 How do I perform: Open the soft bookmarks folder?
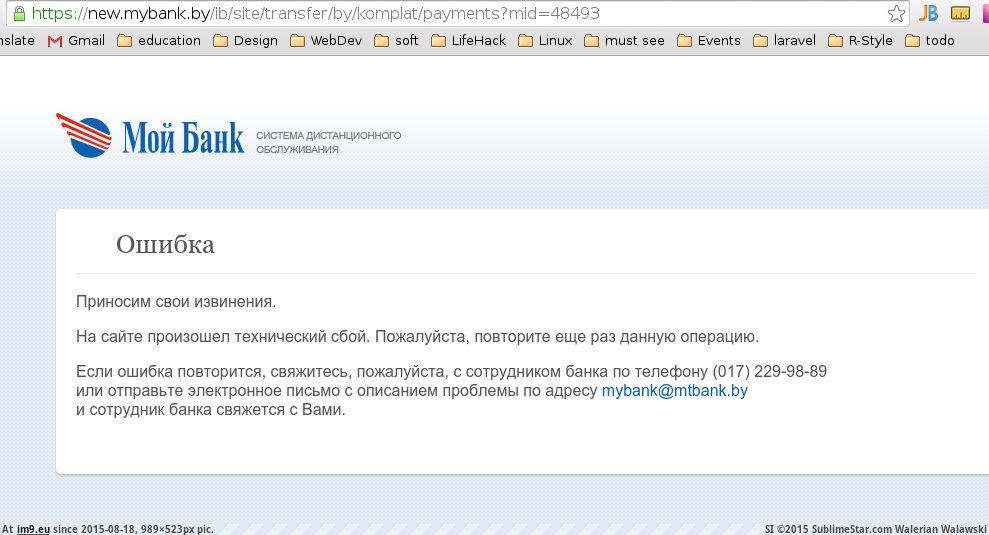(x=397, y=41)
